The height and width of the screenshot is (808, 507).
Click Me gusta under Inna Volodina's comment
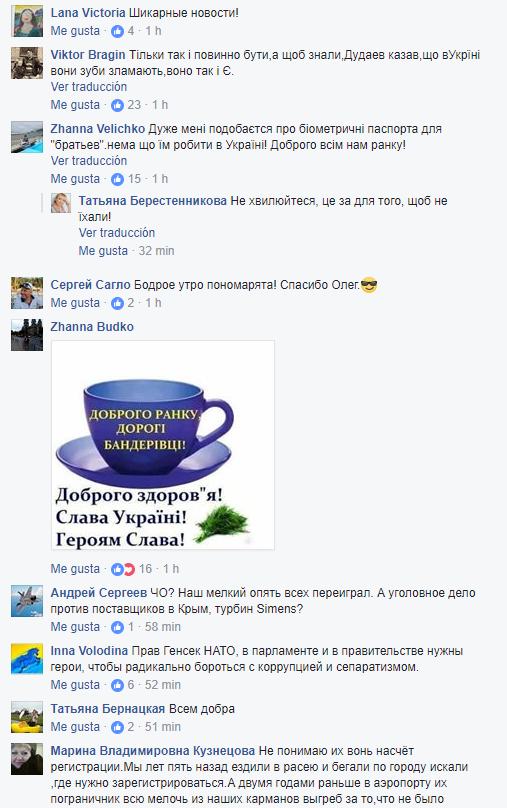[x=75, y=685]
